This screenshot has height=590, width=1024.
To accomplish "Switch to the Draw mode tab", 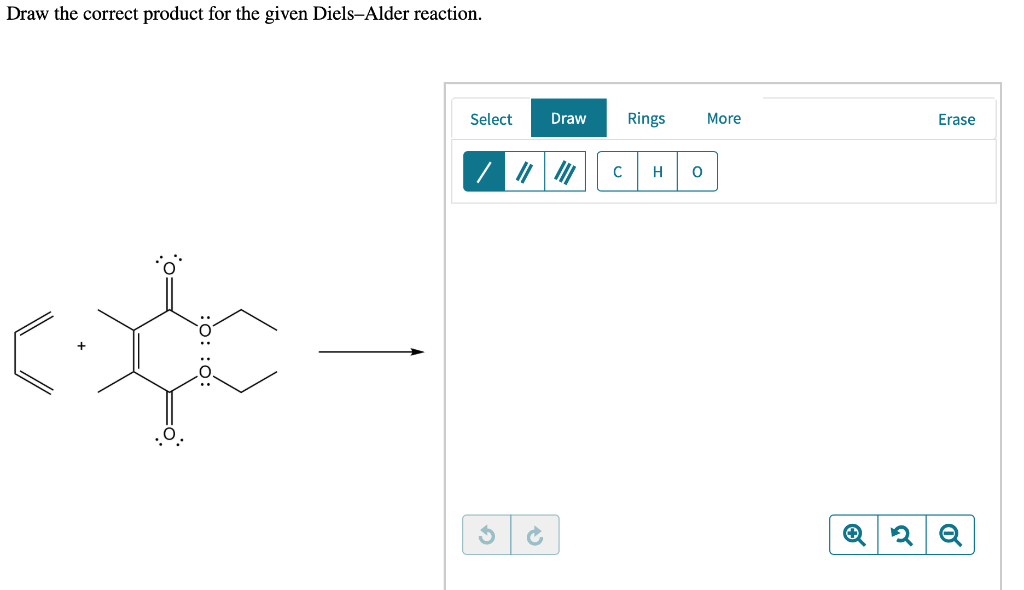I will click(568, 117).
